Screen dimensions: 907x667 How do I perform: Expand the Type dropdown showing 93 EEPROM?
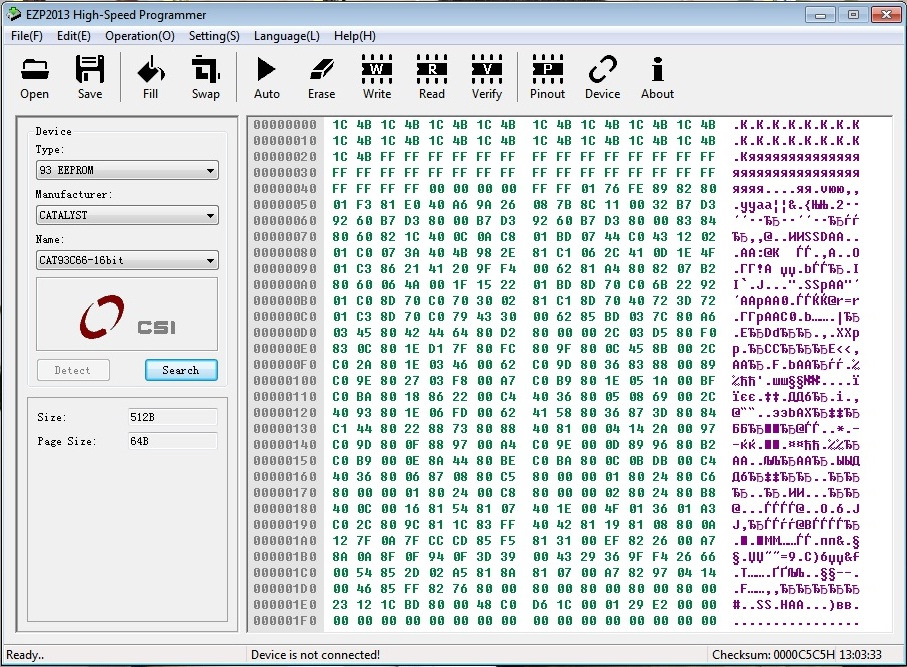[x=126, y=170]
